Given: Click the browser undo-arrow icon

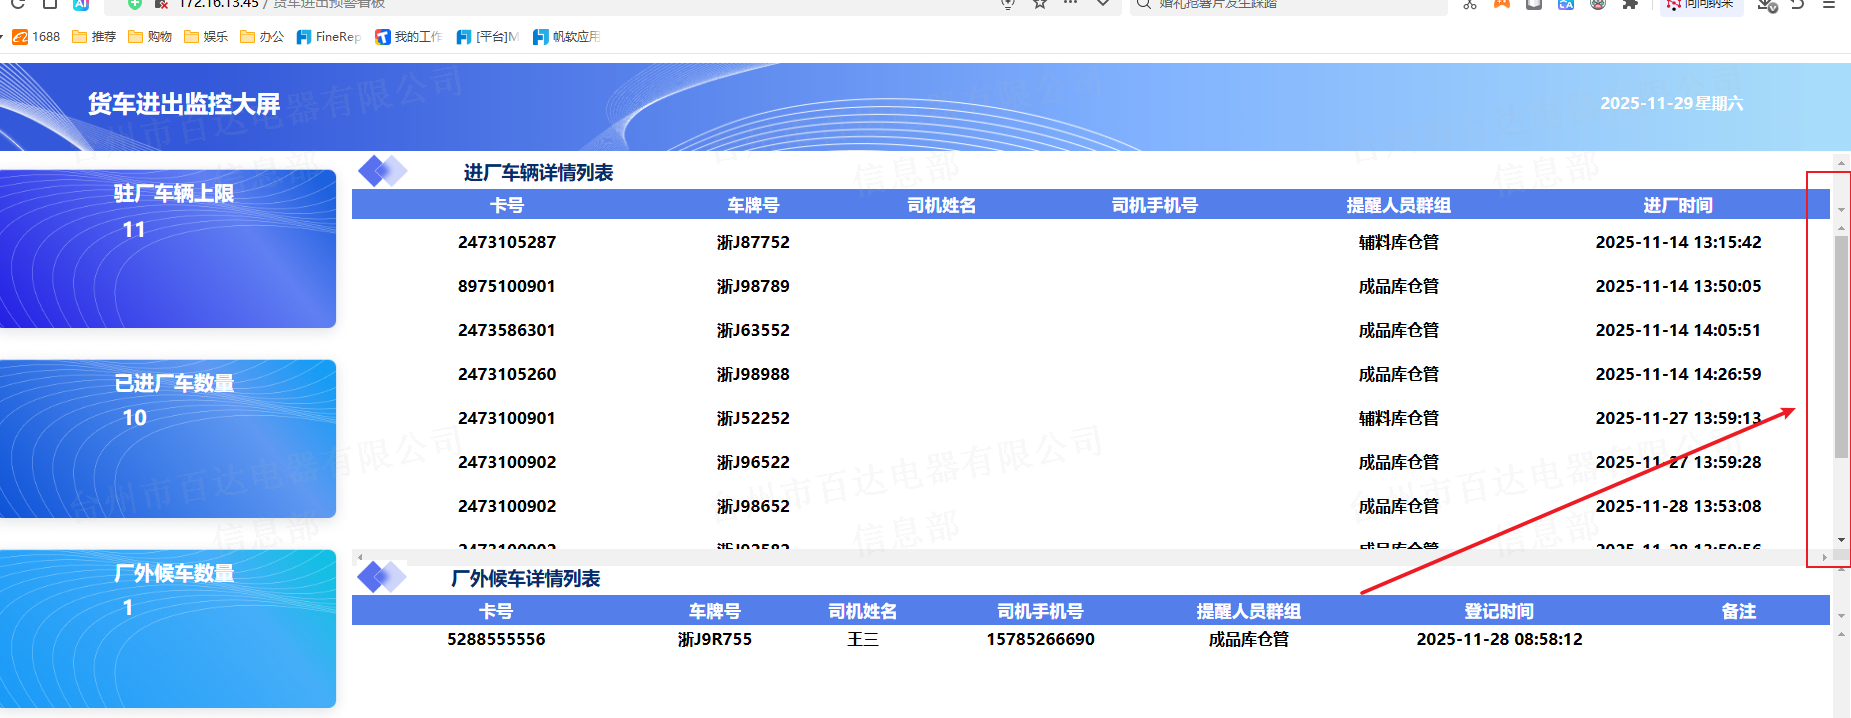Looking at the screenshot, I should coord(1798,4).
